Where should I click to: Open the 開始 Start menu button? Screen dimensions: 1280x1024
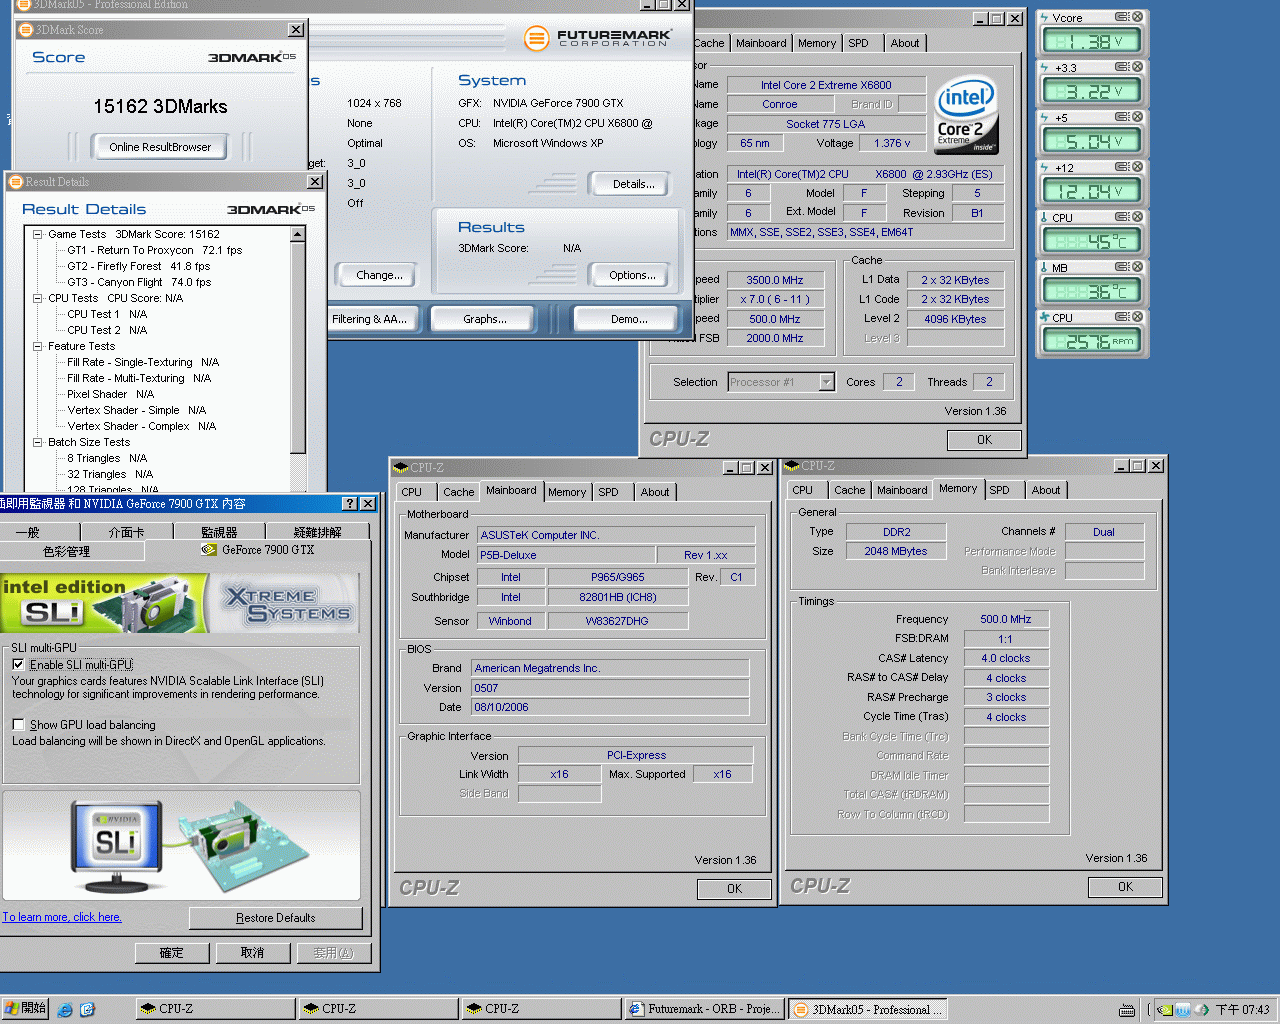(25, 1009)
